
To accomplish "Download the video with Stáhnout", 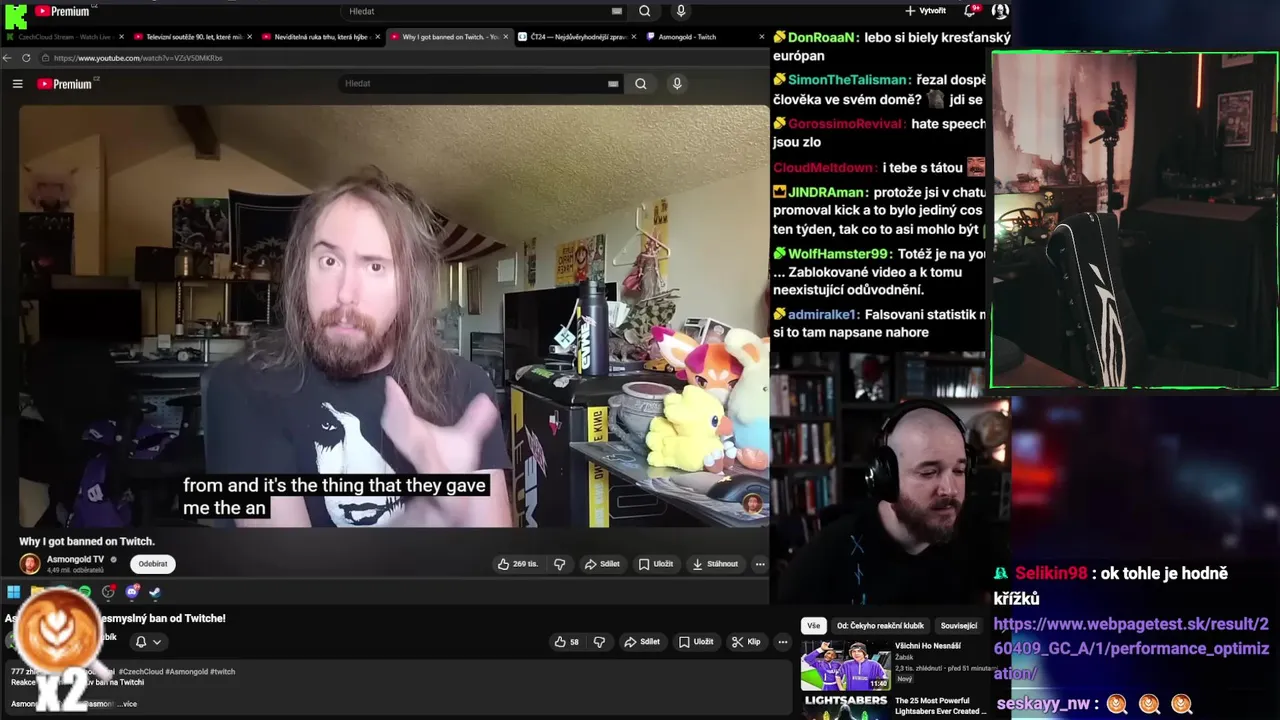I will (x=716, y=564).
